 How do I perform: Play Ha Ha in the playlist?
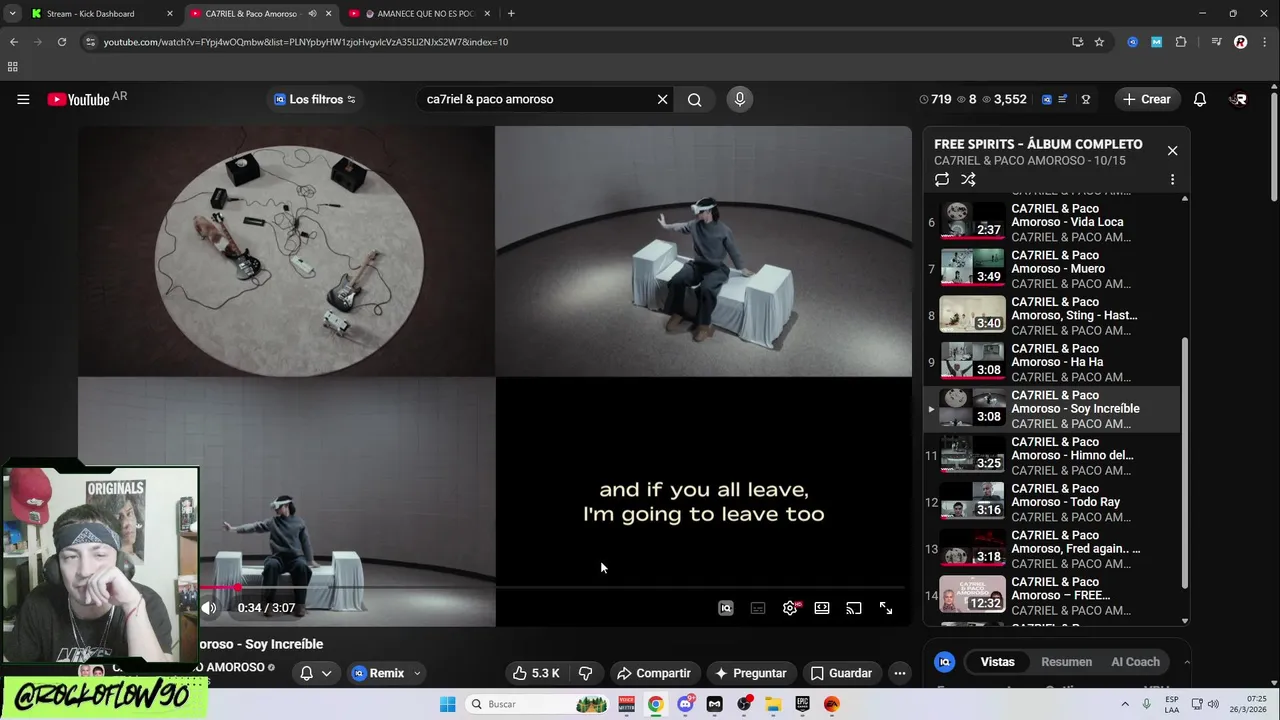click(1051, 362)
